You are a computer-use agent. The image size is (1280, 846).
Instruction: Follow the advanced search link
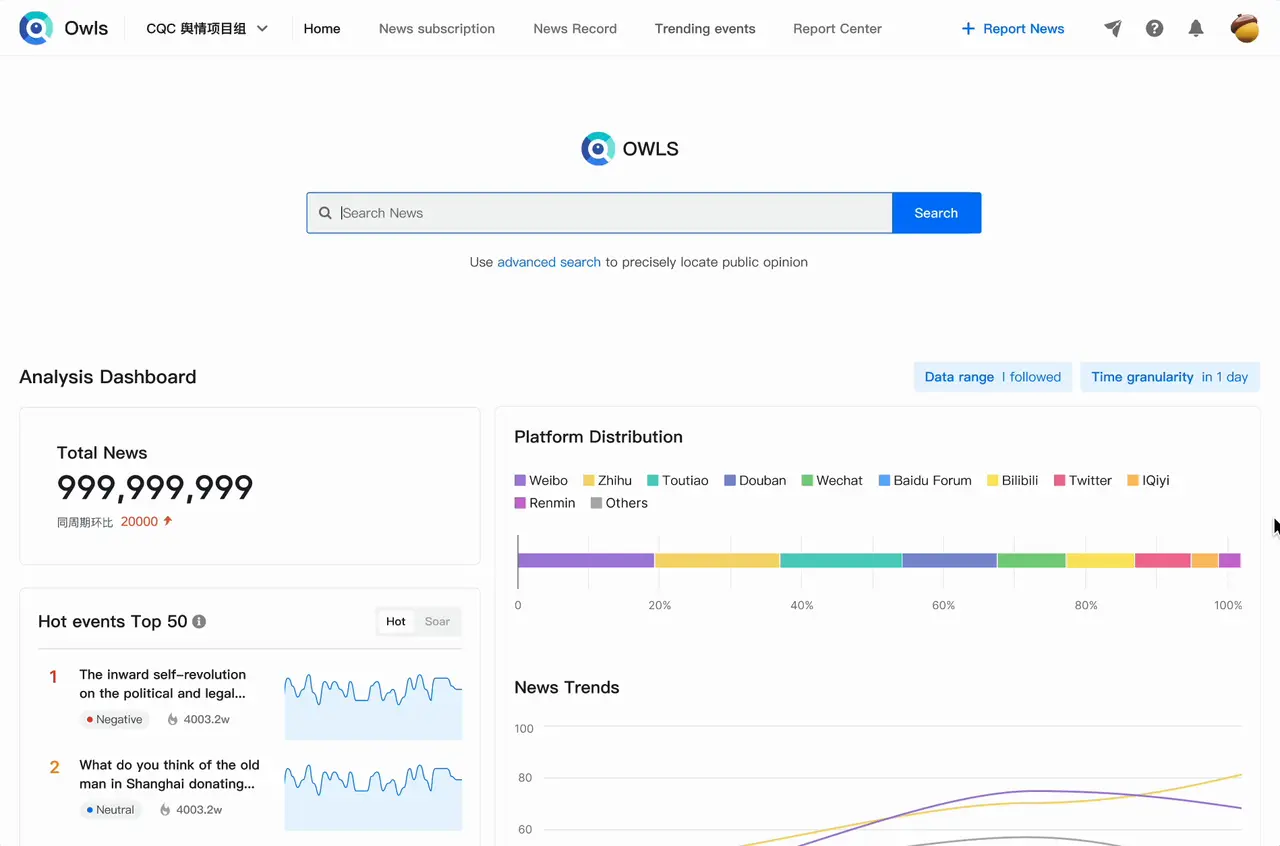[x=549, y=262]
